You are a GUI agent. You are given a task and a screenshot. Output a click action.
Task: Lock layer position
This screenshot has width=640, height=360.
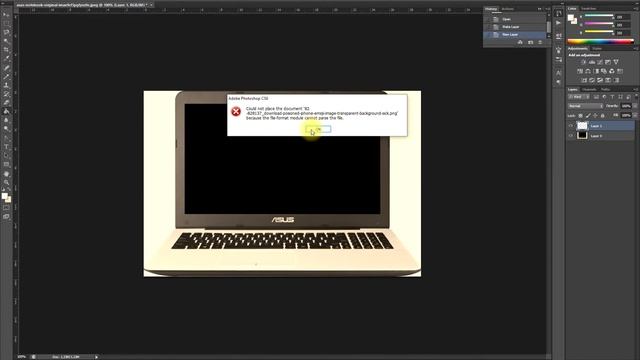595,116
